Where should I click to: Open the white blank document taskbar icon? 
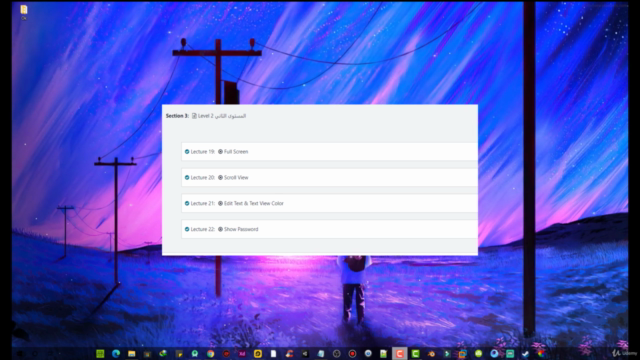pyautogui.click(x=273, y=353)
